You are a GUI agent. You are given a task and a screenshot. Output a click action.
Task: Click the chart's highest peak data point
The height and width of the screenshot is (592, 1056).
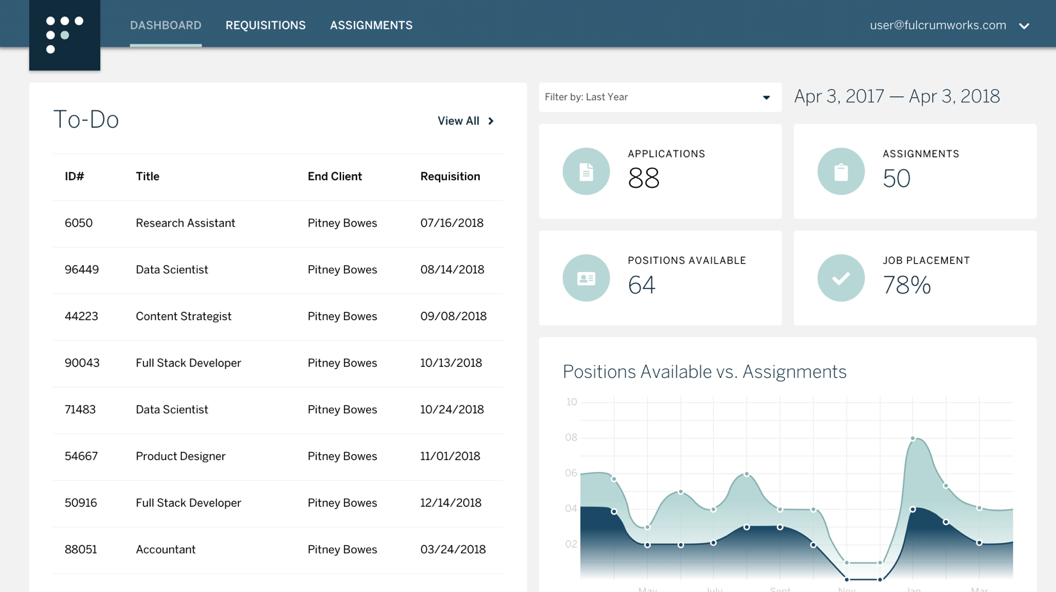(x=913, y=438)
